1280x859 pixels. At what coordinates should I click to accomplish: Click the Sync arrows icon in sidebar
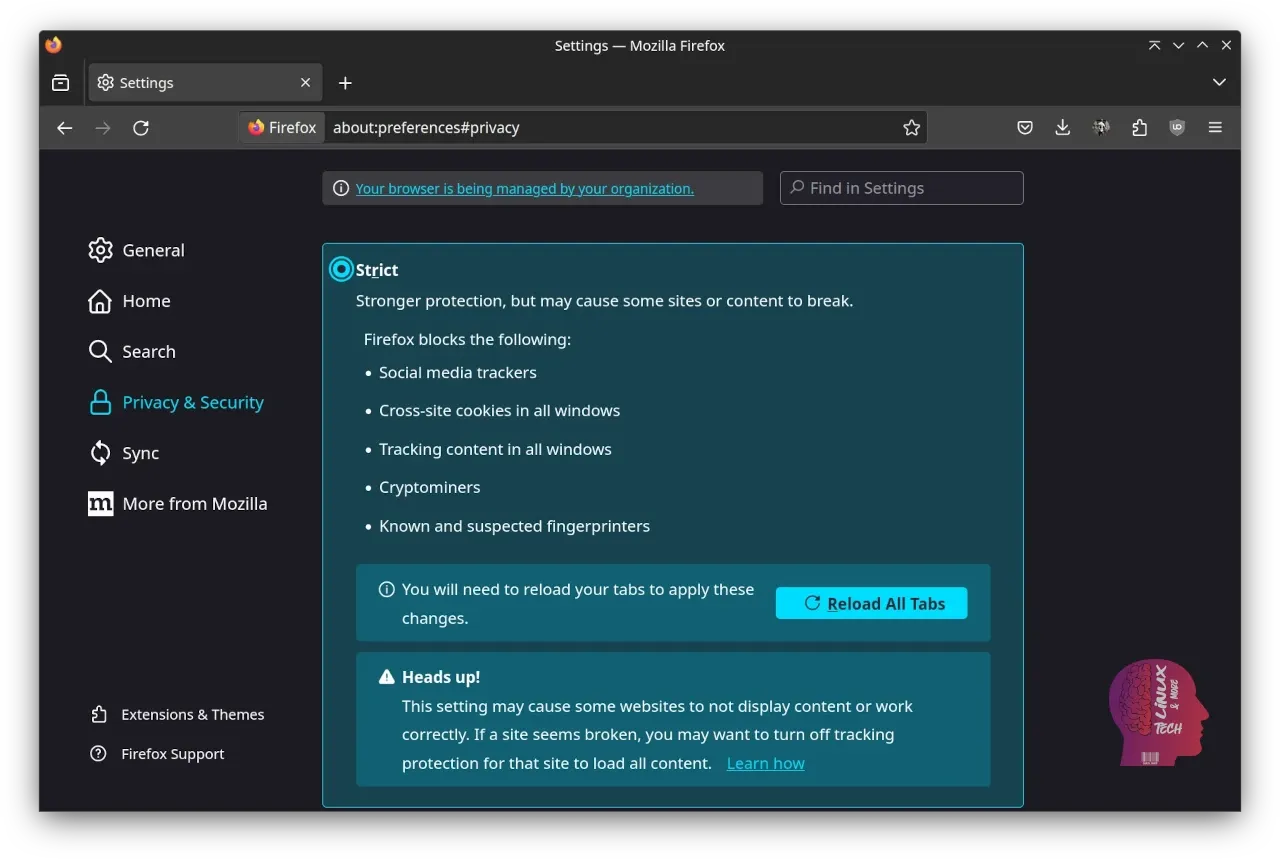100,453
